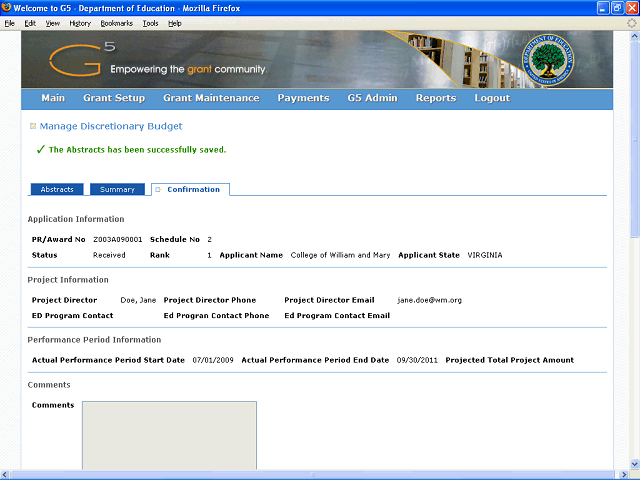Click applicant state VIRGINIA
This screenshot has width=640, height=480.
pos(485,255)
